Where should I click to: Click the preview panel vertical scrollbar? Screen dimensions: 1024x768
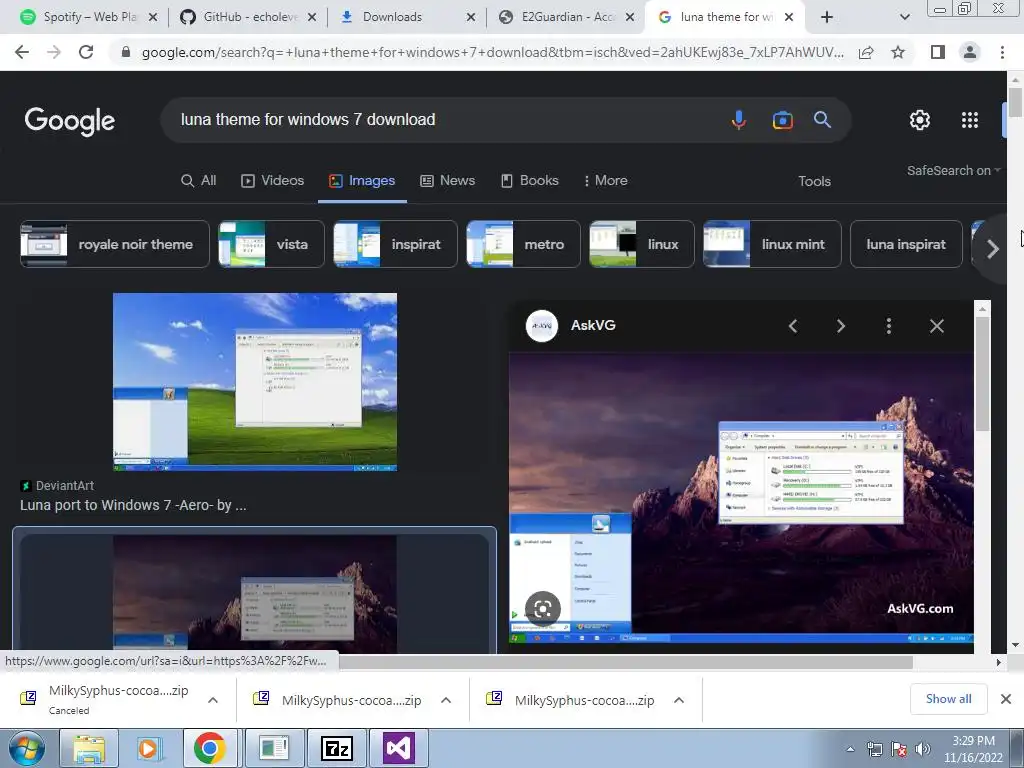(982, 374)
